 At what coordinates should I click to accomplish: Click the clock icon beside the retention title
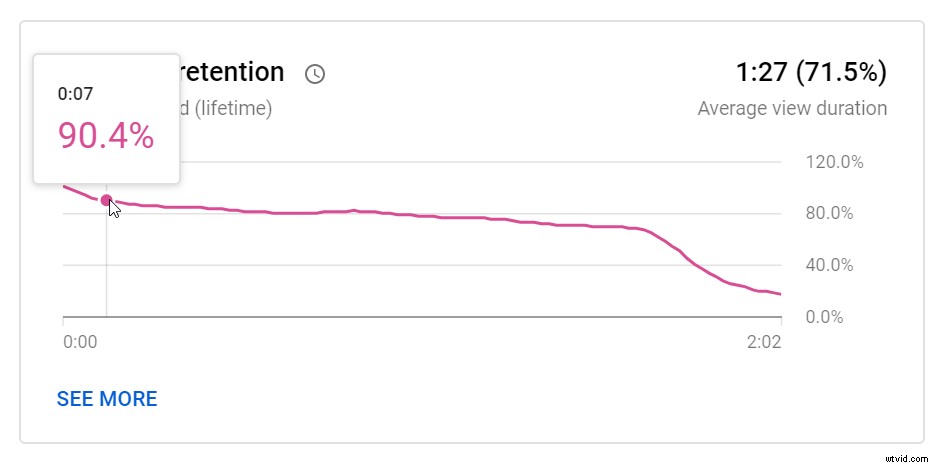[x=315, y=74]
